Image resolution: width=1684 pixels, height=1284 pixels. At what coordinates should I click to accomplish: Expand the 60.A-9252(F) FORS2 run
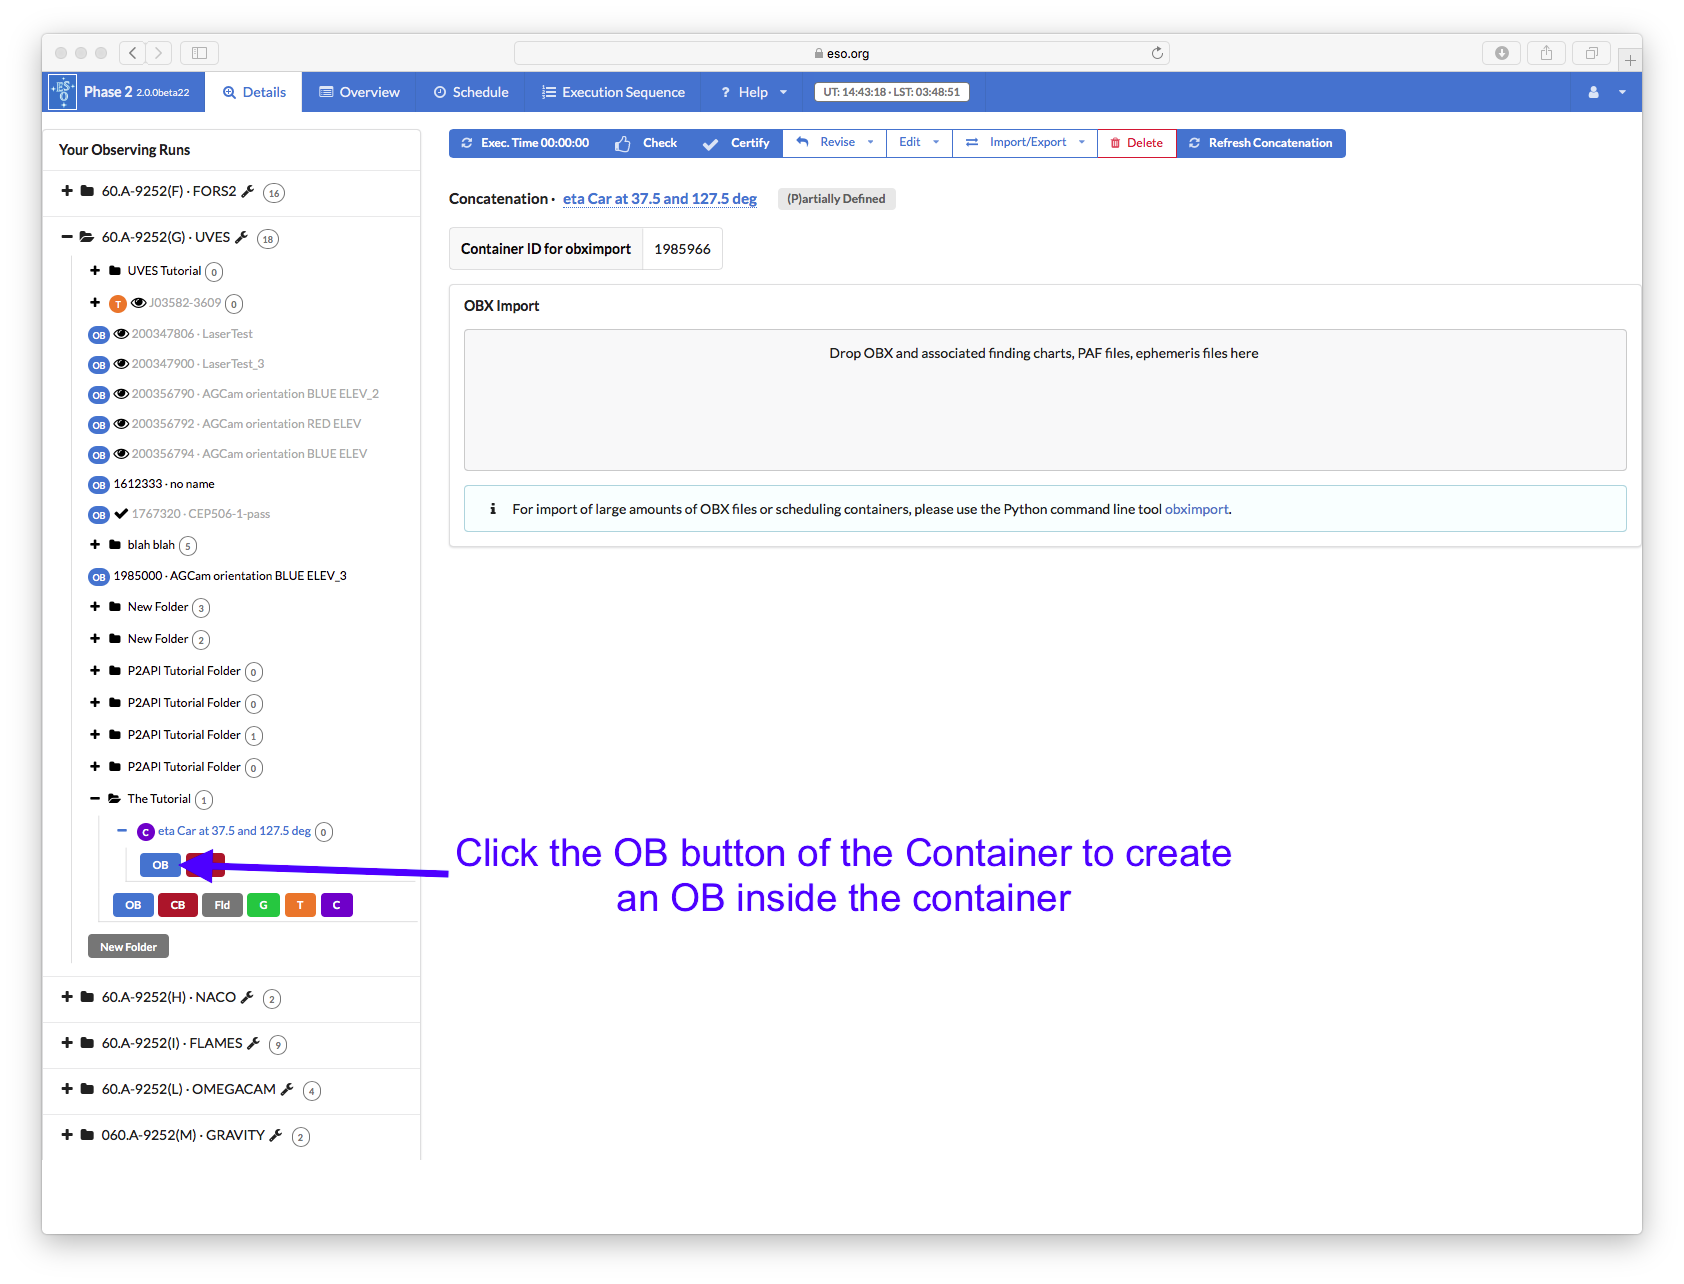tap(67, 191)
